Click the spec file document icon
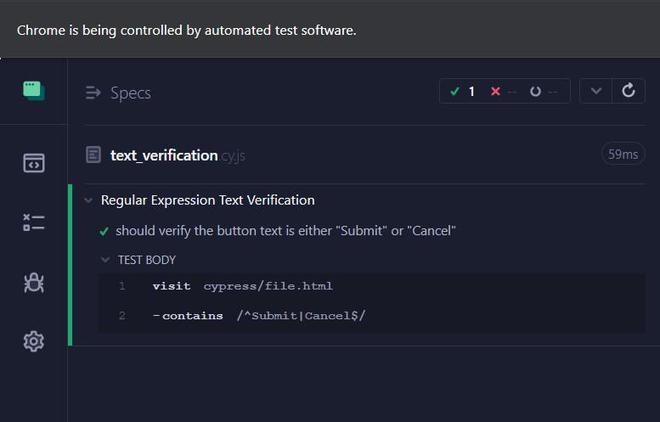Screen dimensions: 660x422 click(94, 155)
